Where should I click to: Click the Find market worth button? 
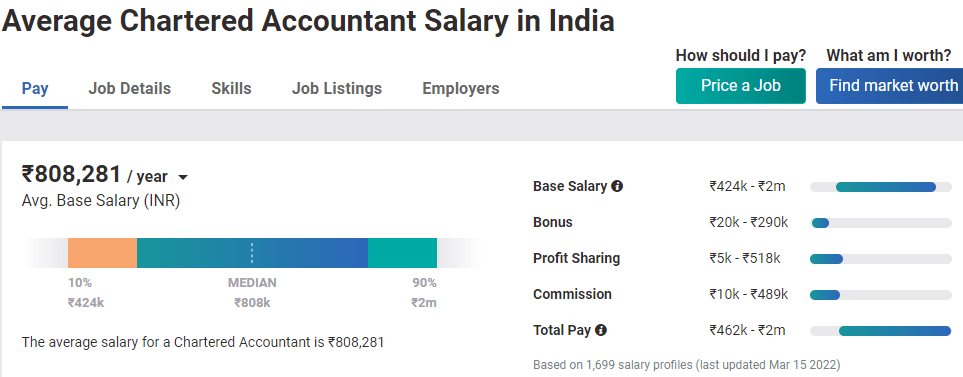pyautogui.click(x=890, y=85)
